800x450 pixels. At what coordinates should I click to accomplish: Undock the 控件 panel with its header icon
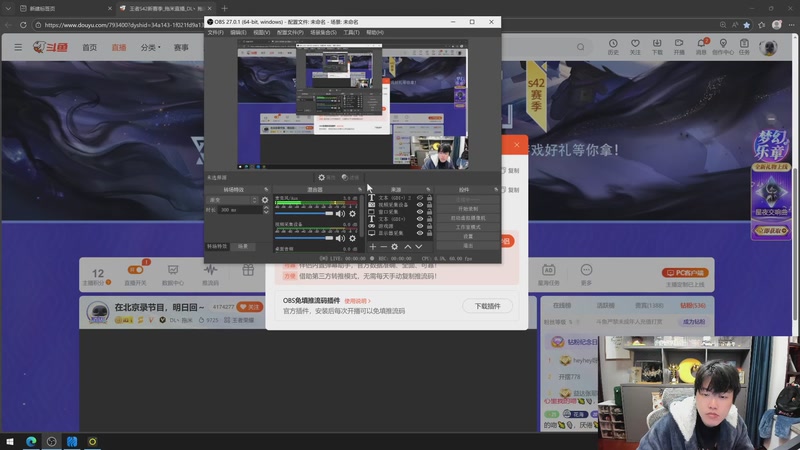(x=495, y=189)
